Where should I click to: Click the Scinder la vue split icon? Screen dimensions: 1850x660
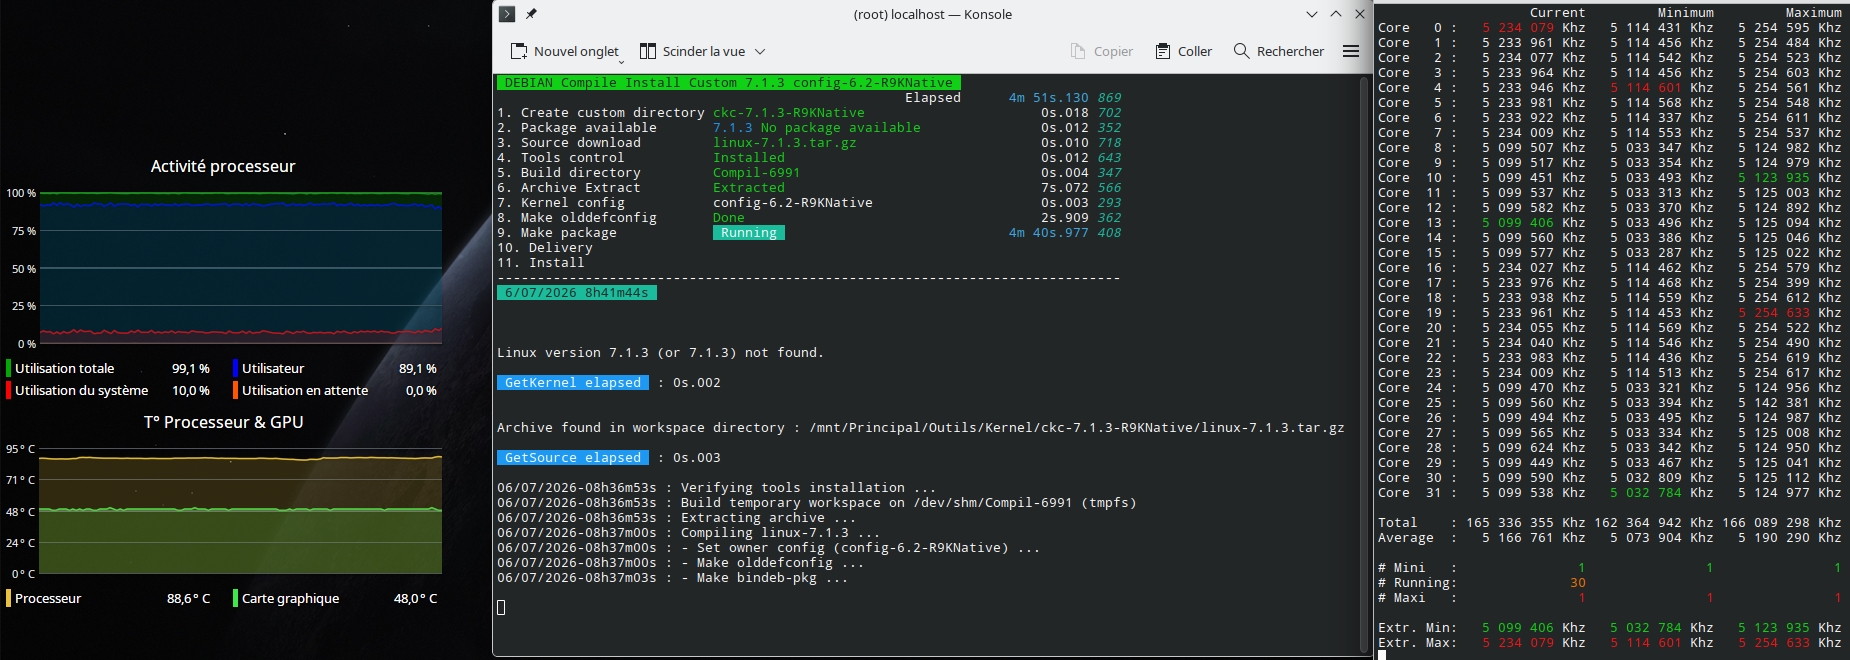pyautogui.click(x=648, y=51)
